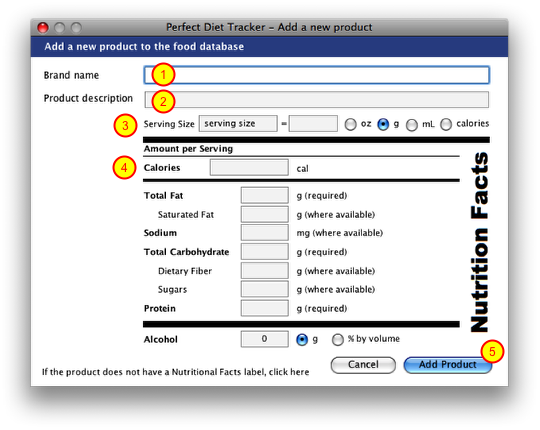Click the Product description input field

[316, 99]
